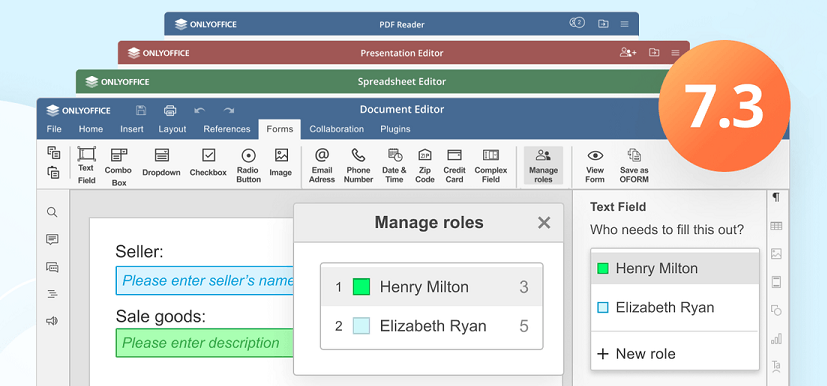This screenshot has width=827, height=386.
Task: Choose Elizabeth Ryan in role dropdown list
Action: tap(675, 307)
